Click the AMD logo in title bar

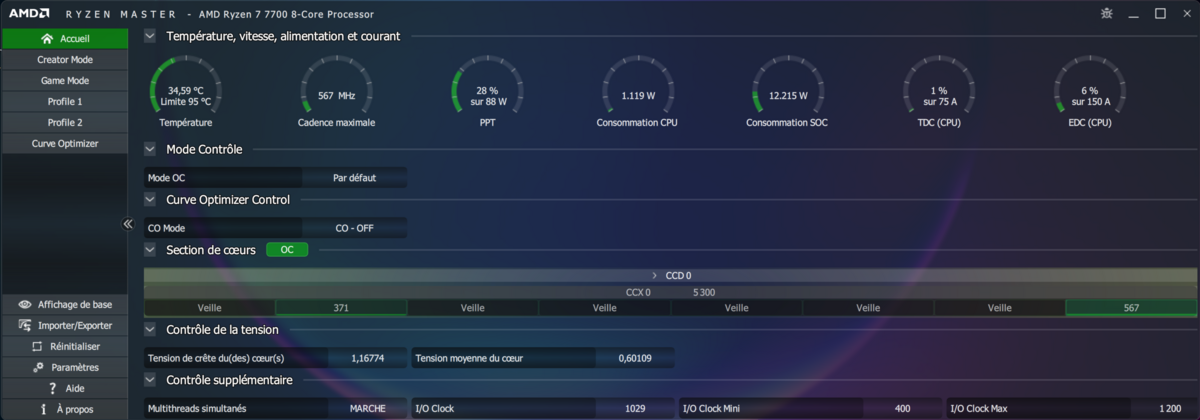pos(31,13)
